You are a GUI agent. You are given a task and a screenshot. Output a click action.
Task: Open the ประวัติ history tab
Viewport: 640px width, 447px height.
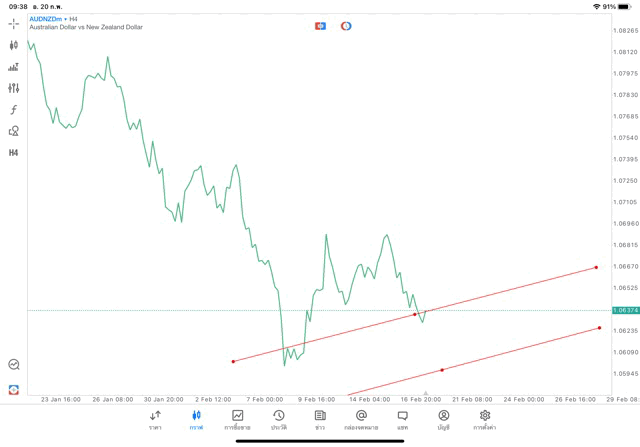click(x=278, y=419)
